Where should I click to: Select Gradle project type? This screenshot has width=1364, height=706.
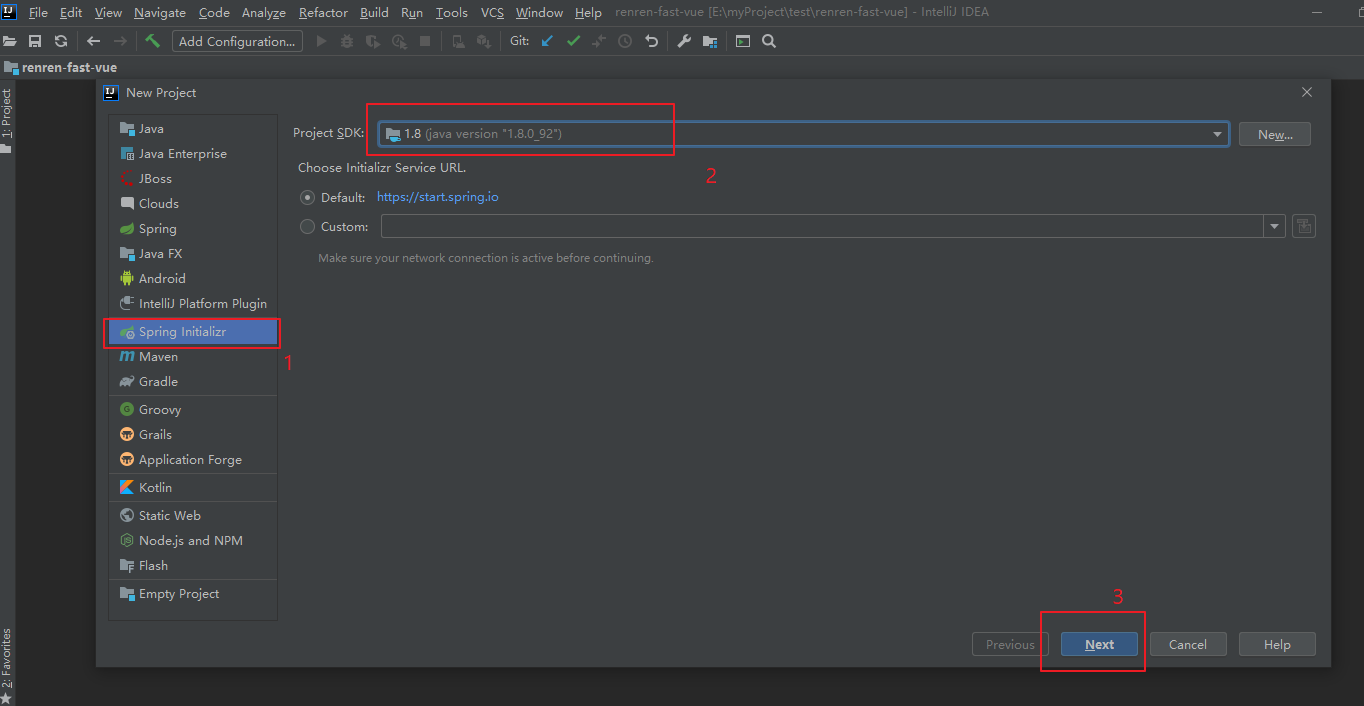tap(193, 382)
